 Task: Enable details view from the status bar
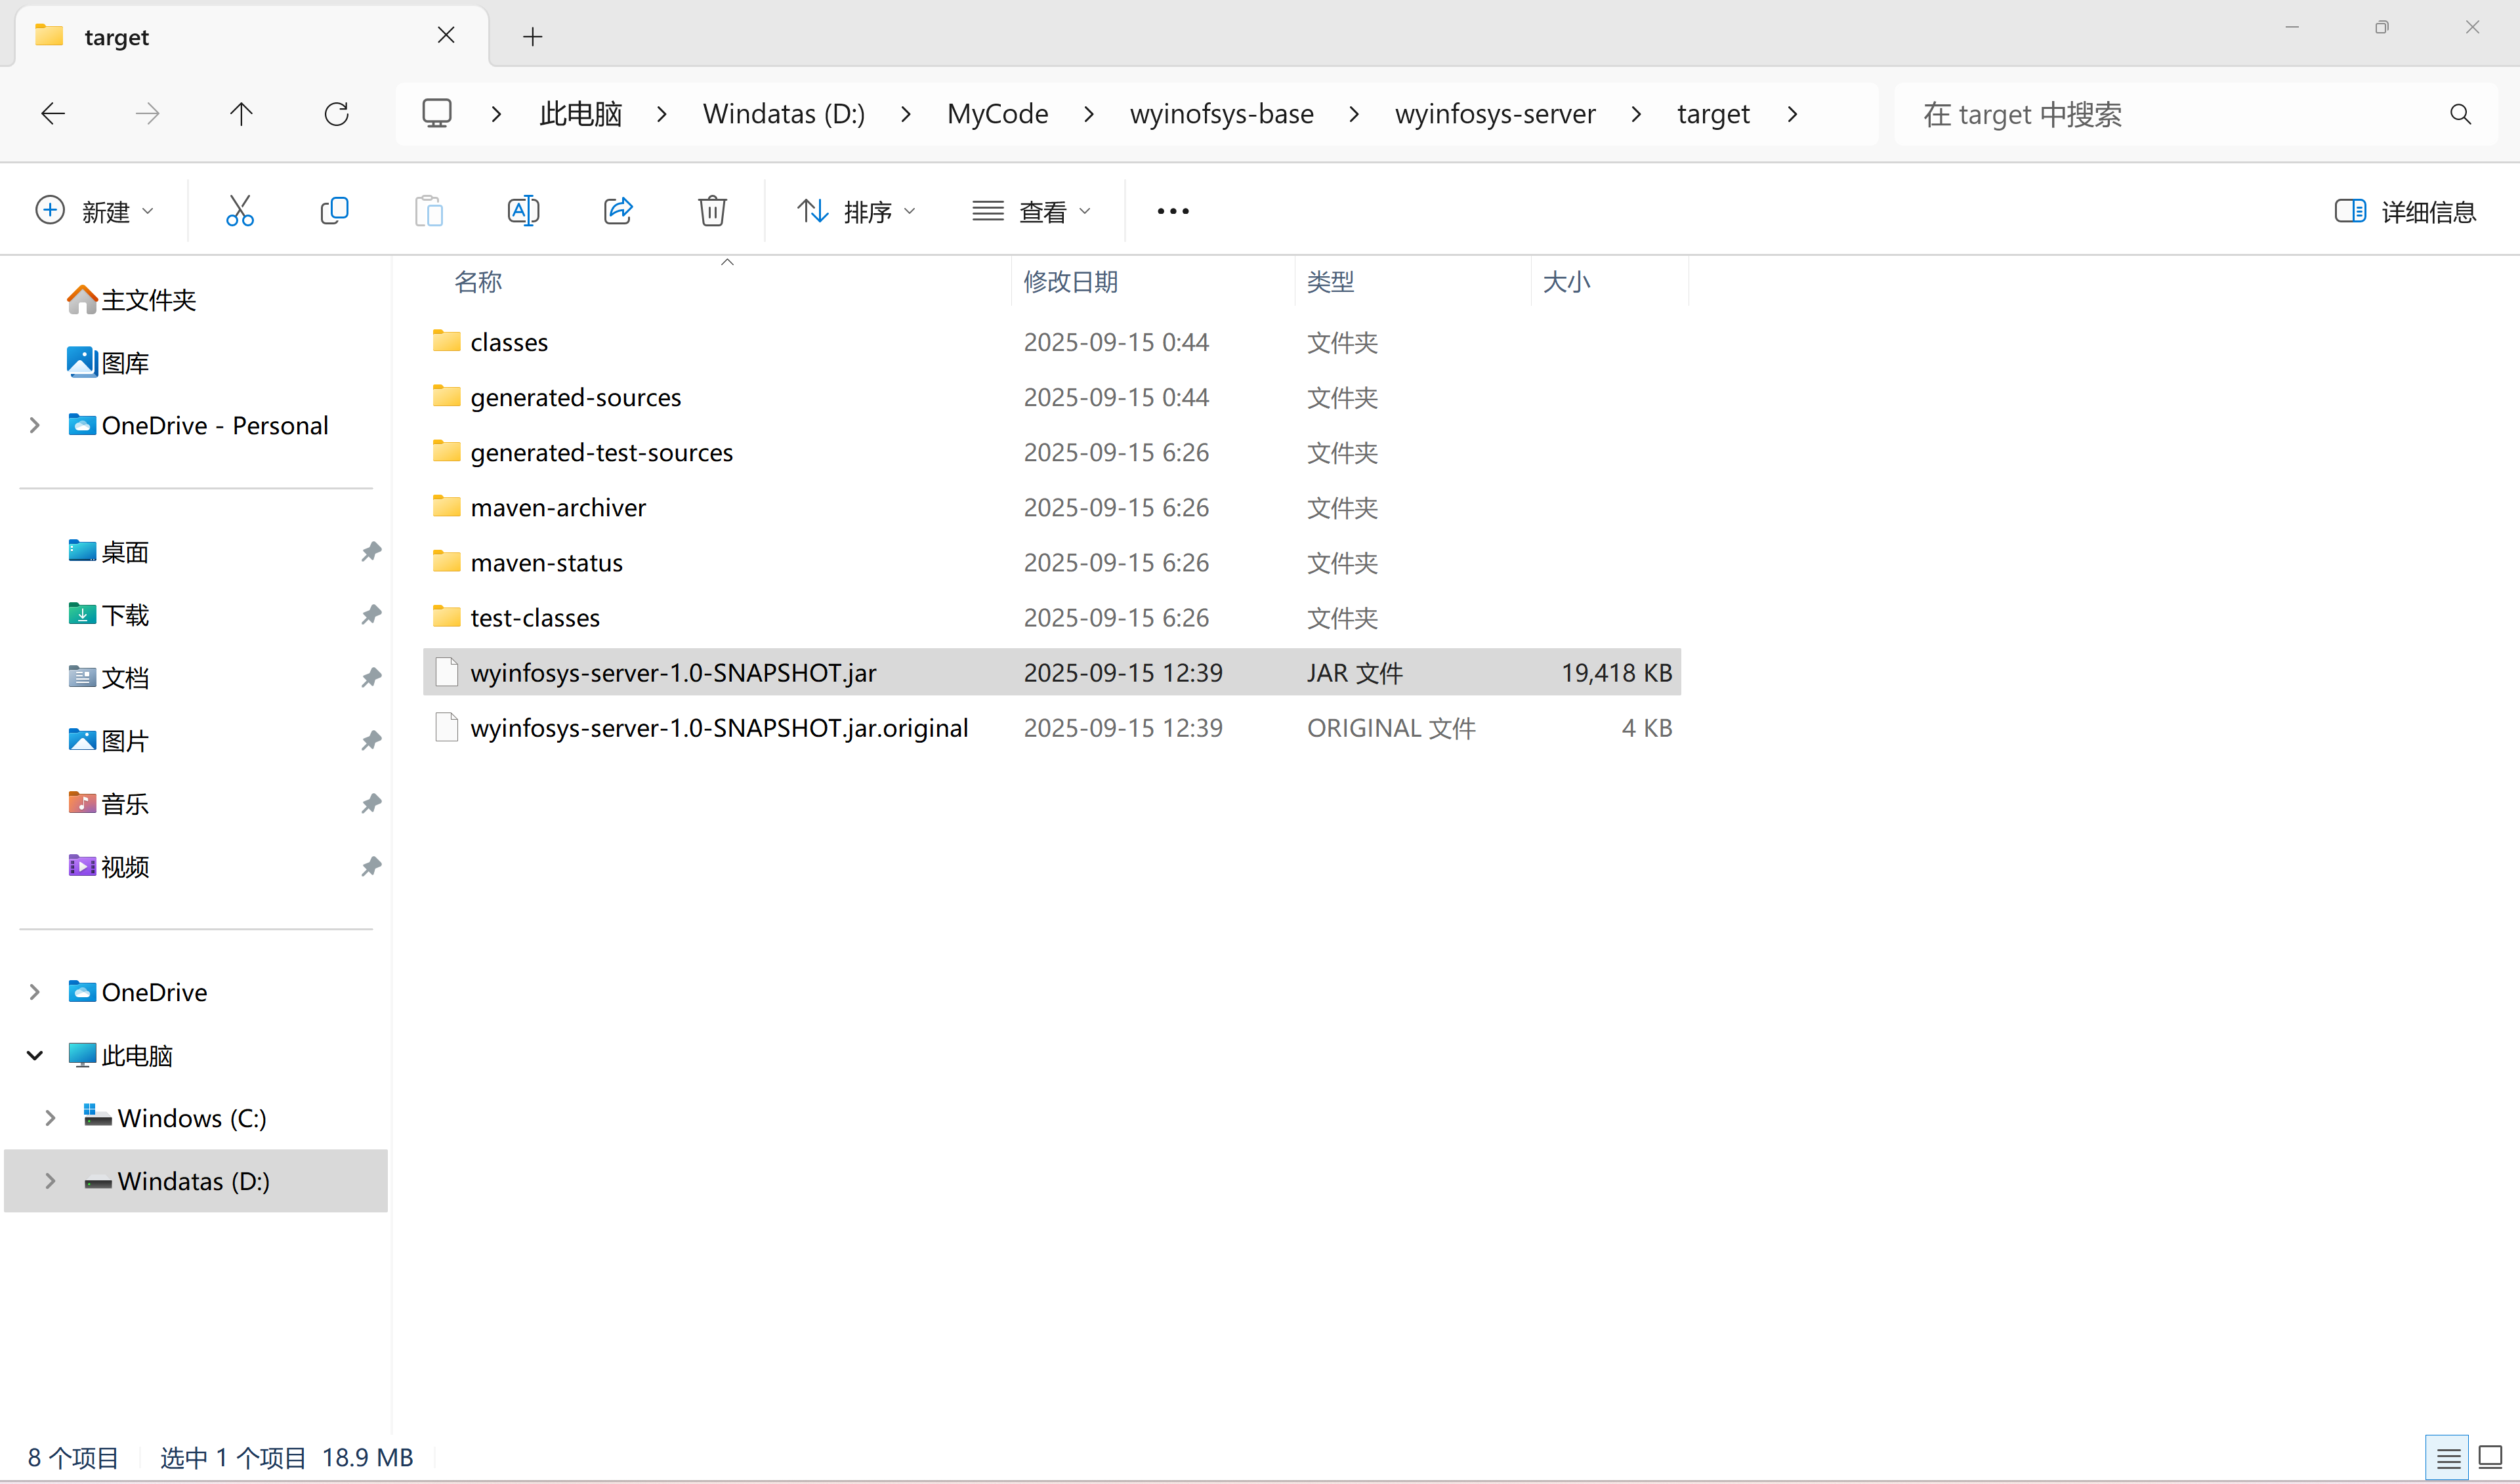coord(2448,1458)
